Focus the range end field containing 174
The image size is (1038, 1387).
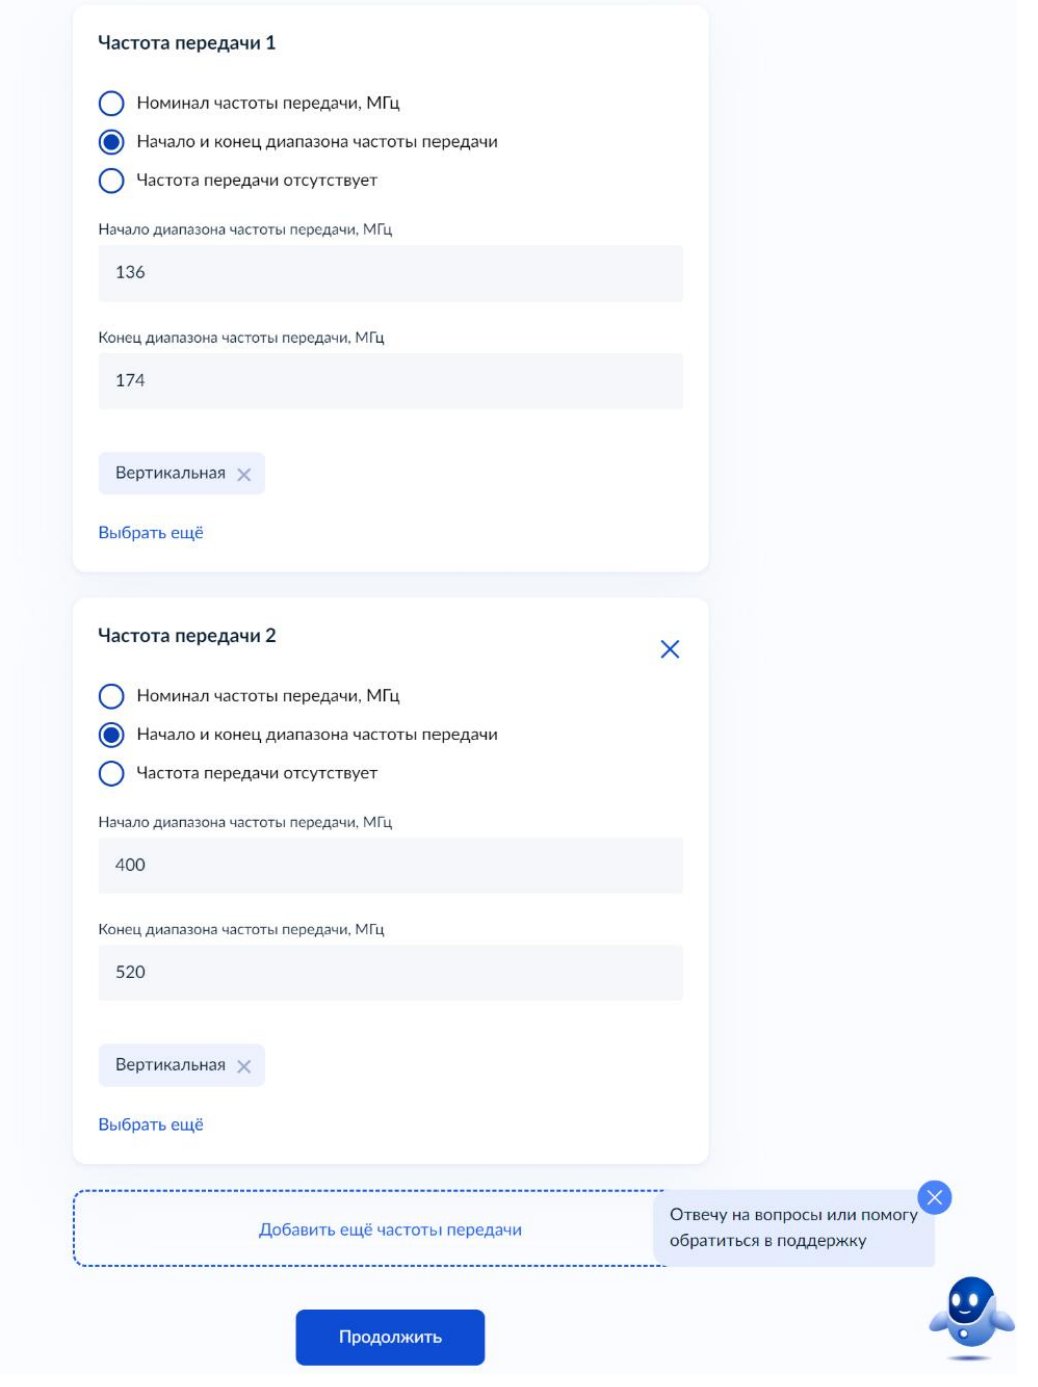point(391,381)
